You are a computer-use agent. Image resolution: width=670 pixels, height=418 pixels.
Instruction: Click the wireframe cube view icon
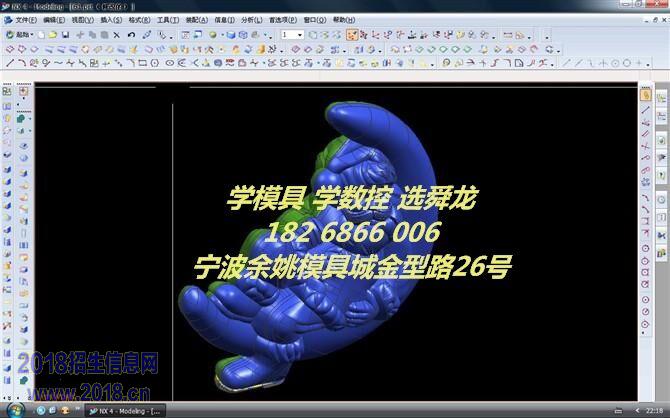[243, 35]
